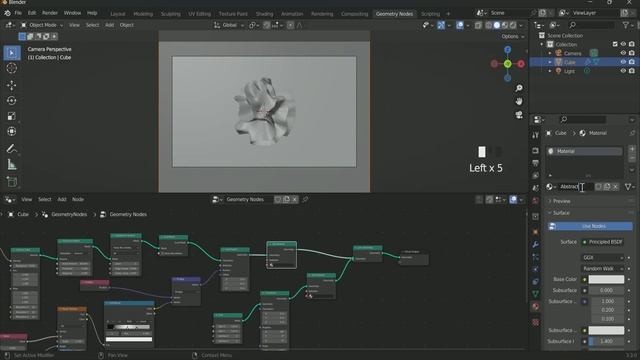Open the Object Data properties tab
This screenshot has height=360, width=640.
coord(536,294)
